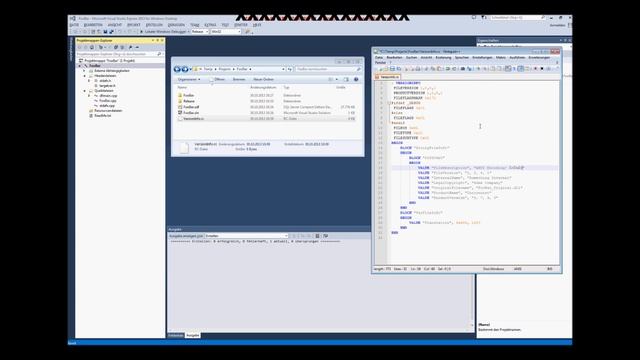This screenshot has width=640, height=360.
Task: Open the Kodierung menu in Notepad++
Action: (443, 58)
